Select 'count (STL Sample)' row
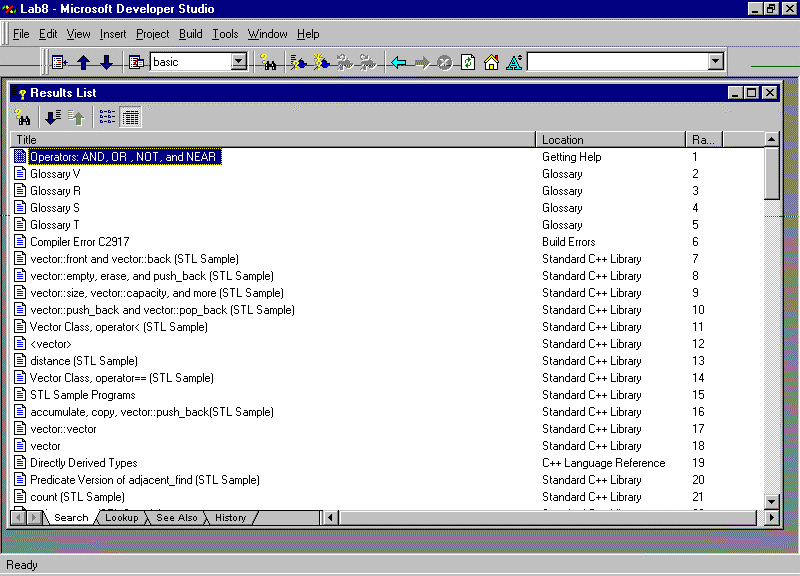 [77, 496]
